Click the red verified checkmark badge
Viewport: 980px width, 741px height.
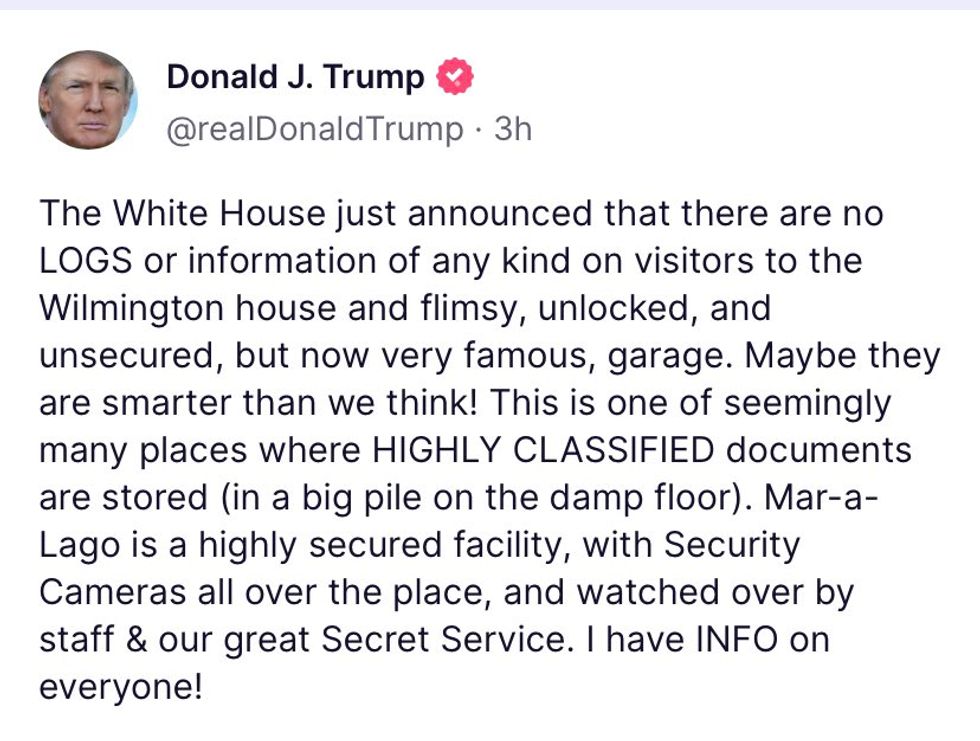(454, 77)
